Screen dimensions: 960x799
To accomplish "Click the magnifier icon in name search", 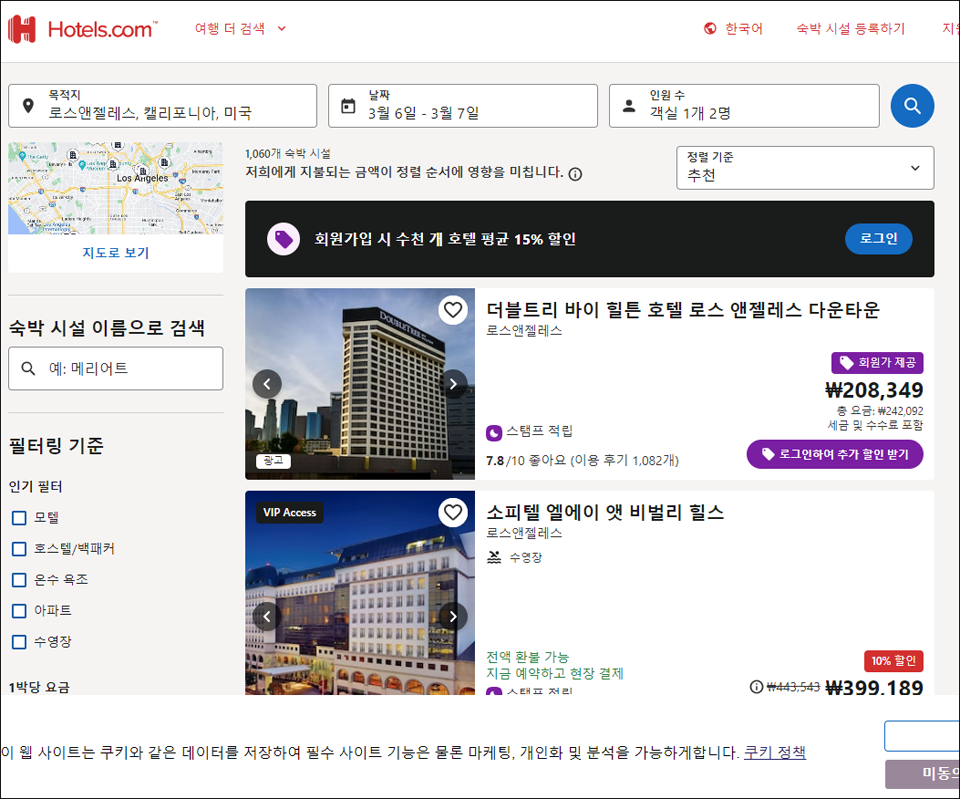I will point(28,369).
